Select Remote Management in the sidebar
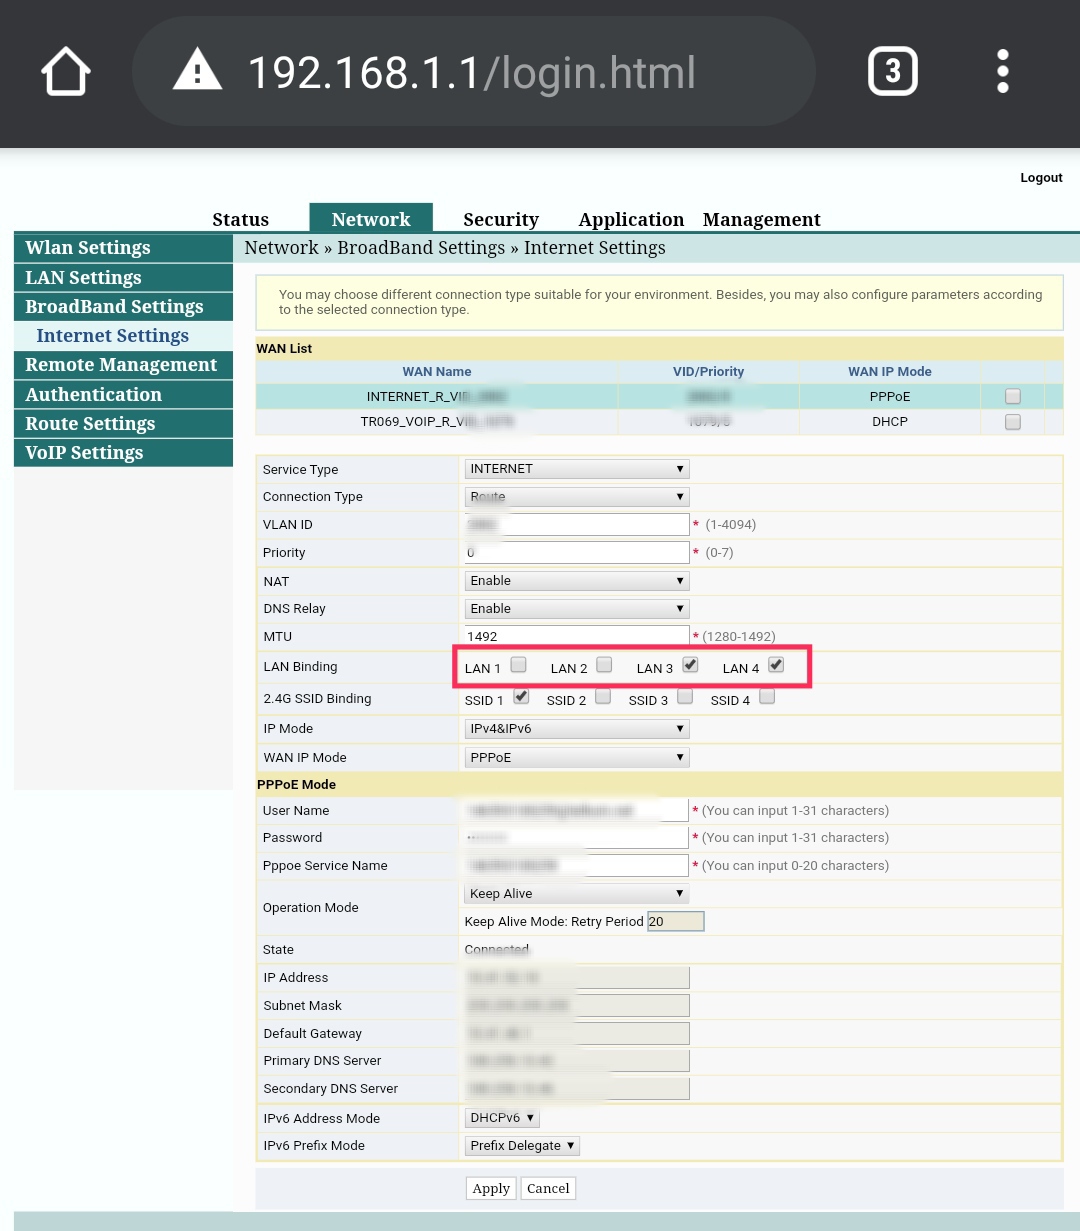The width and height of the screenshot is (1080, 1231). pos(121,364)
